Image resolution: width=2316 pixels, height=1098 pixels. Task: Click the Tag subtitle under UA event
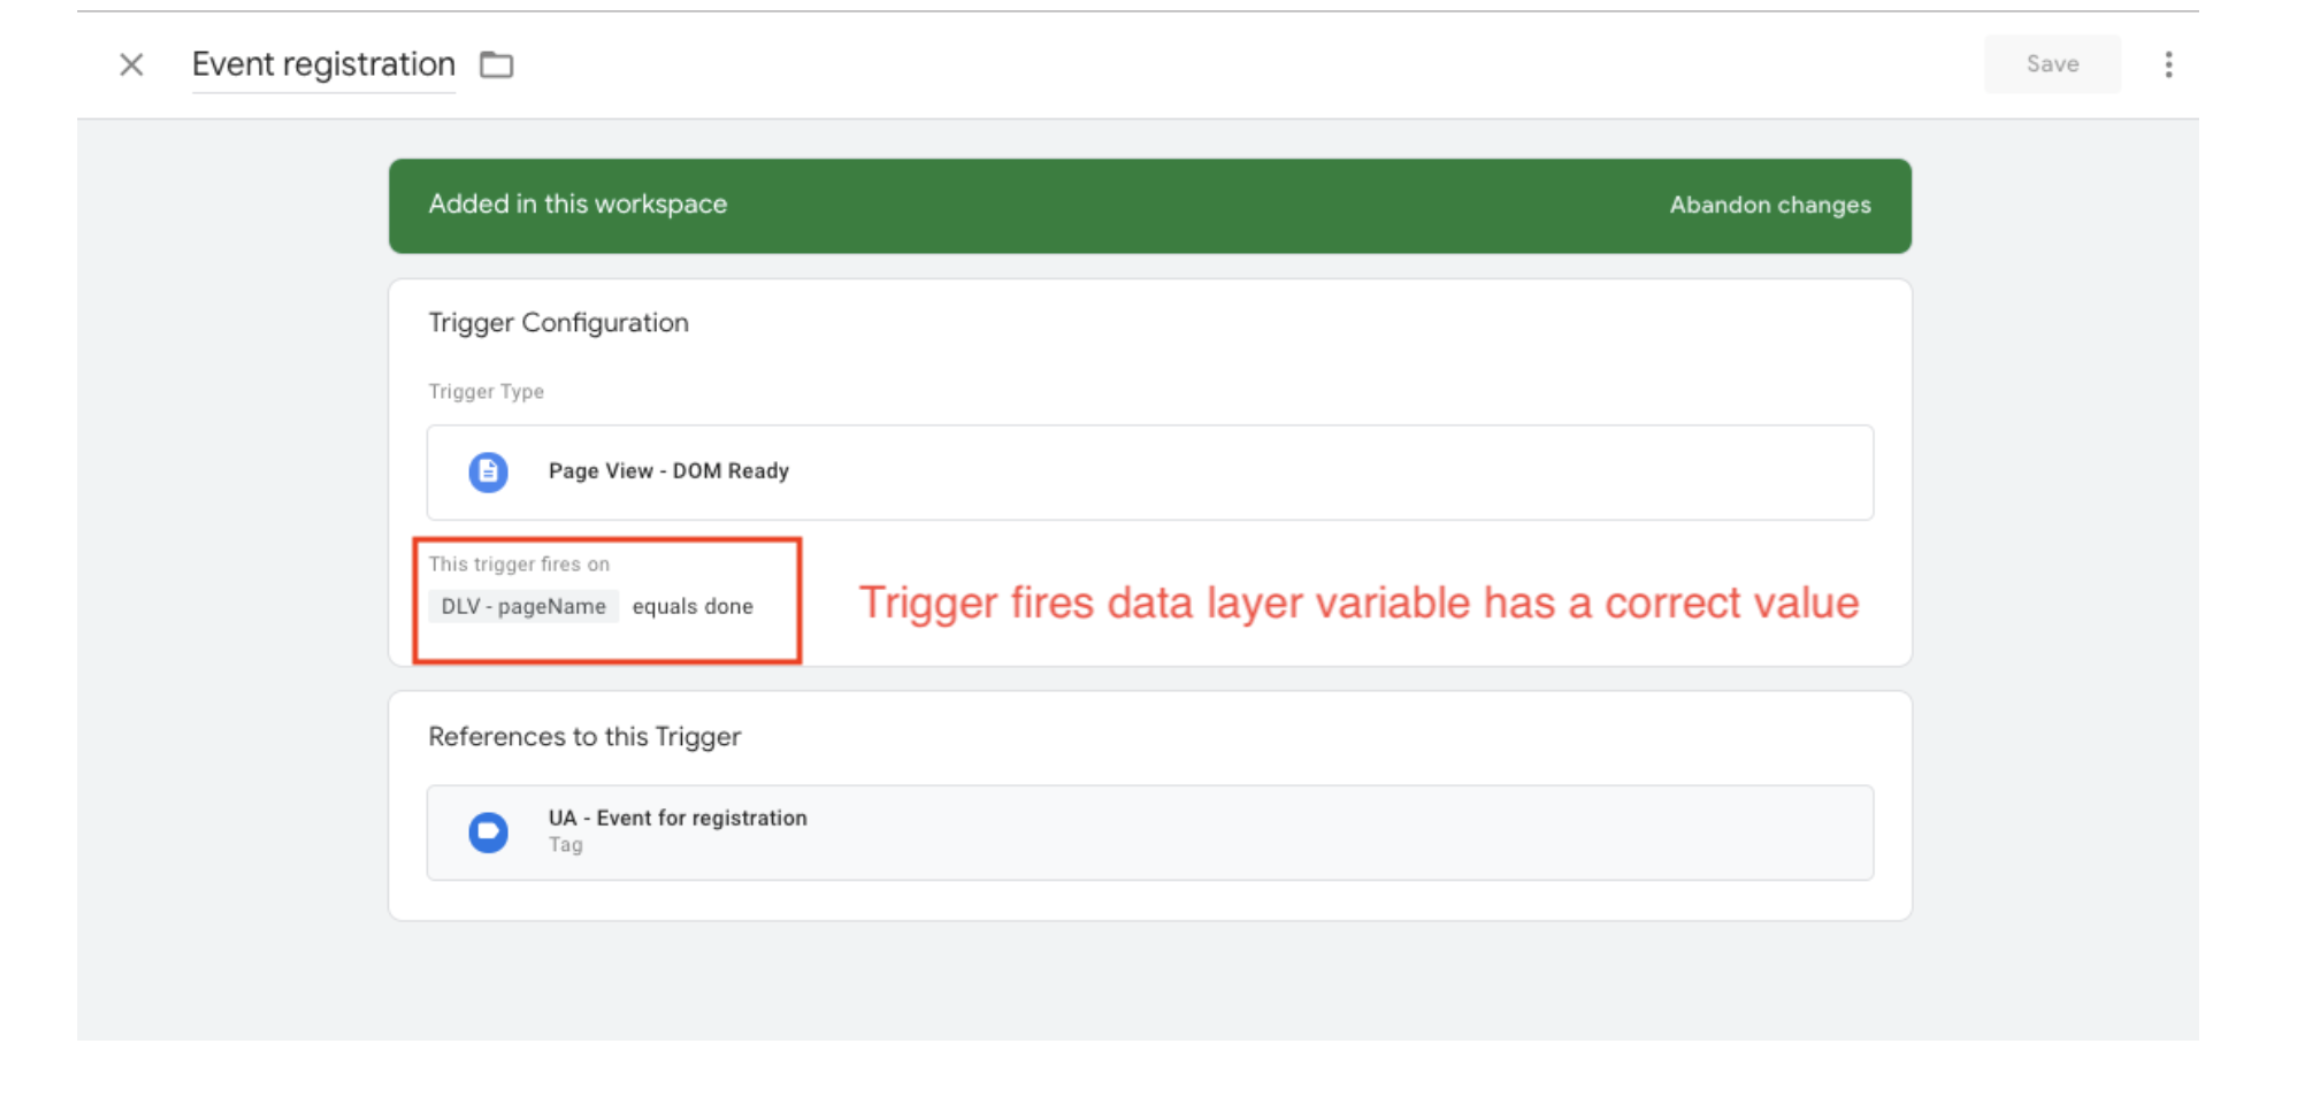coord(565,845)
